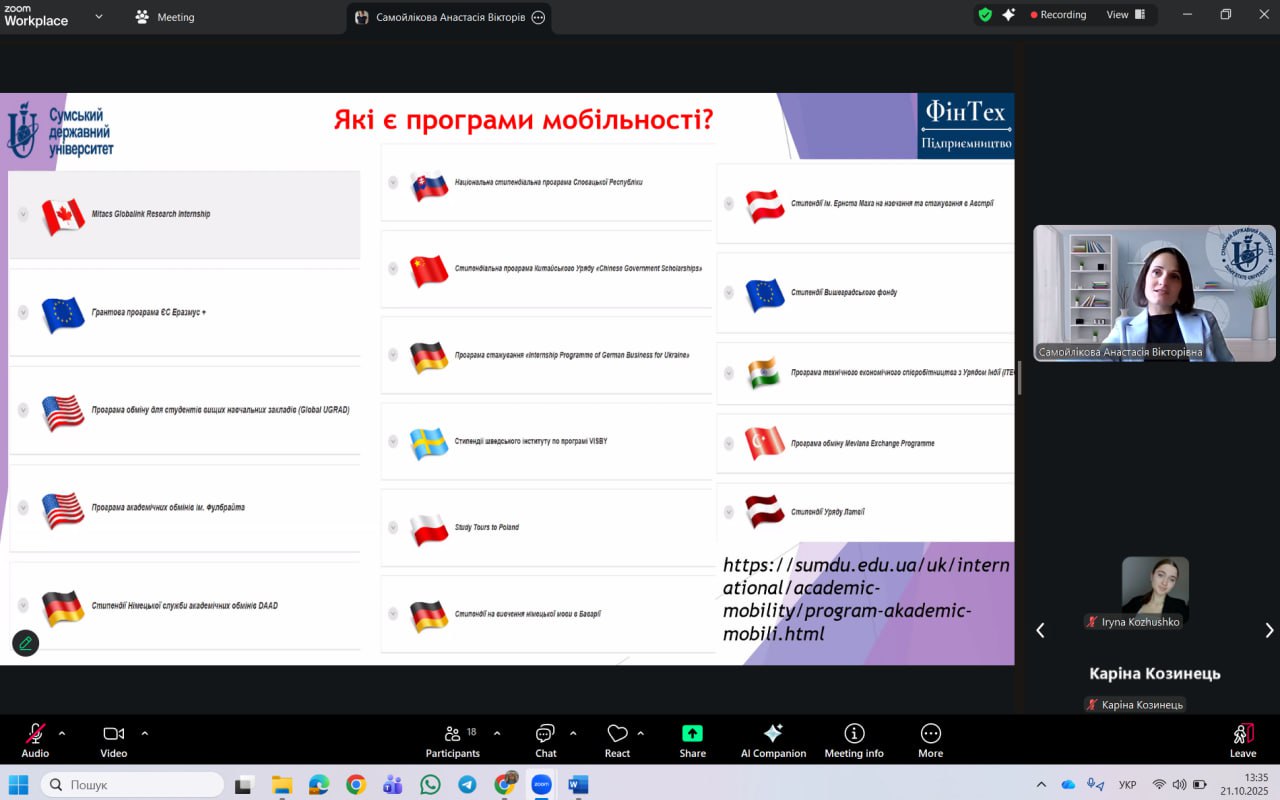Expand the video options arrow
Viewport: 1280px width, 800px height.
click(x=144, y=733)
